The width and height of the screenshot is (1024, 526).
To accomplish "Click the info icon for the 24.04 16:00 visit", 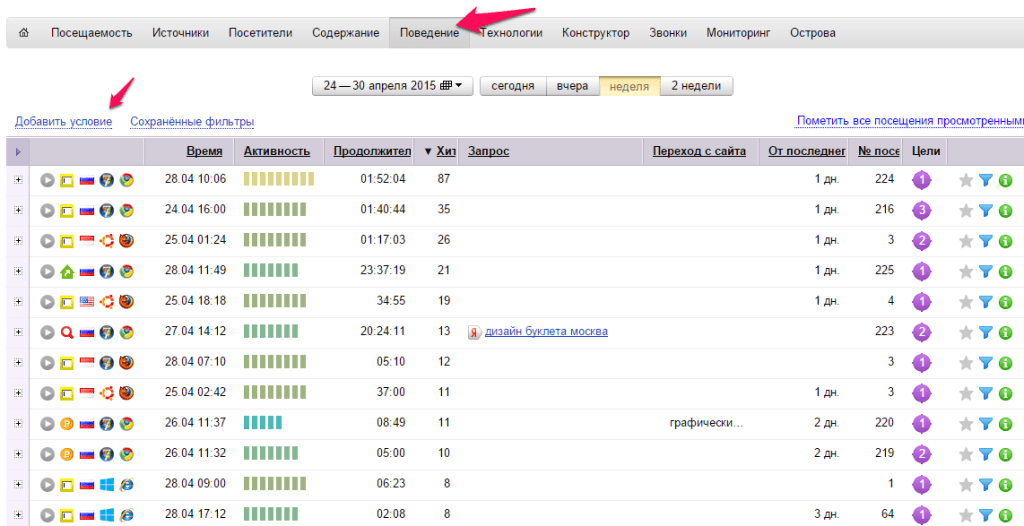I will point(1005,210).
